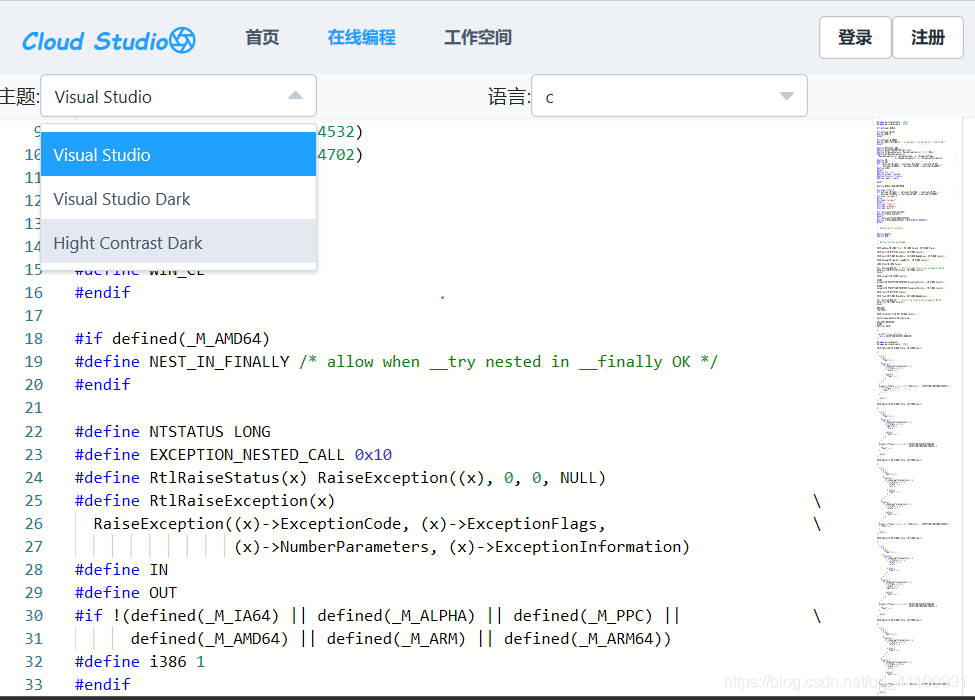Click the 注册 register button

coord(928,37)
